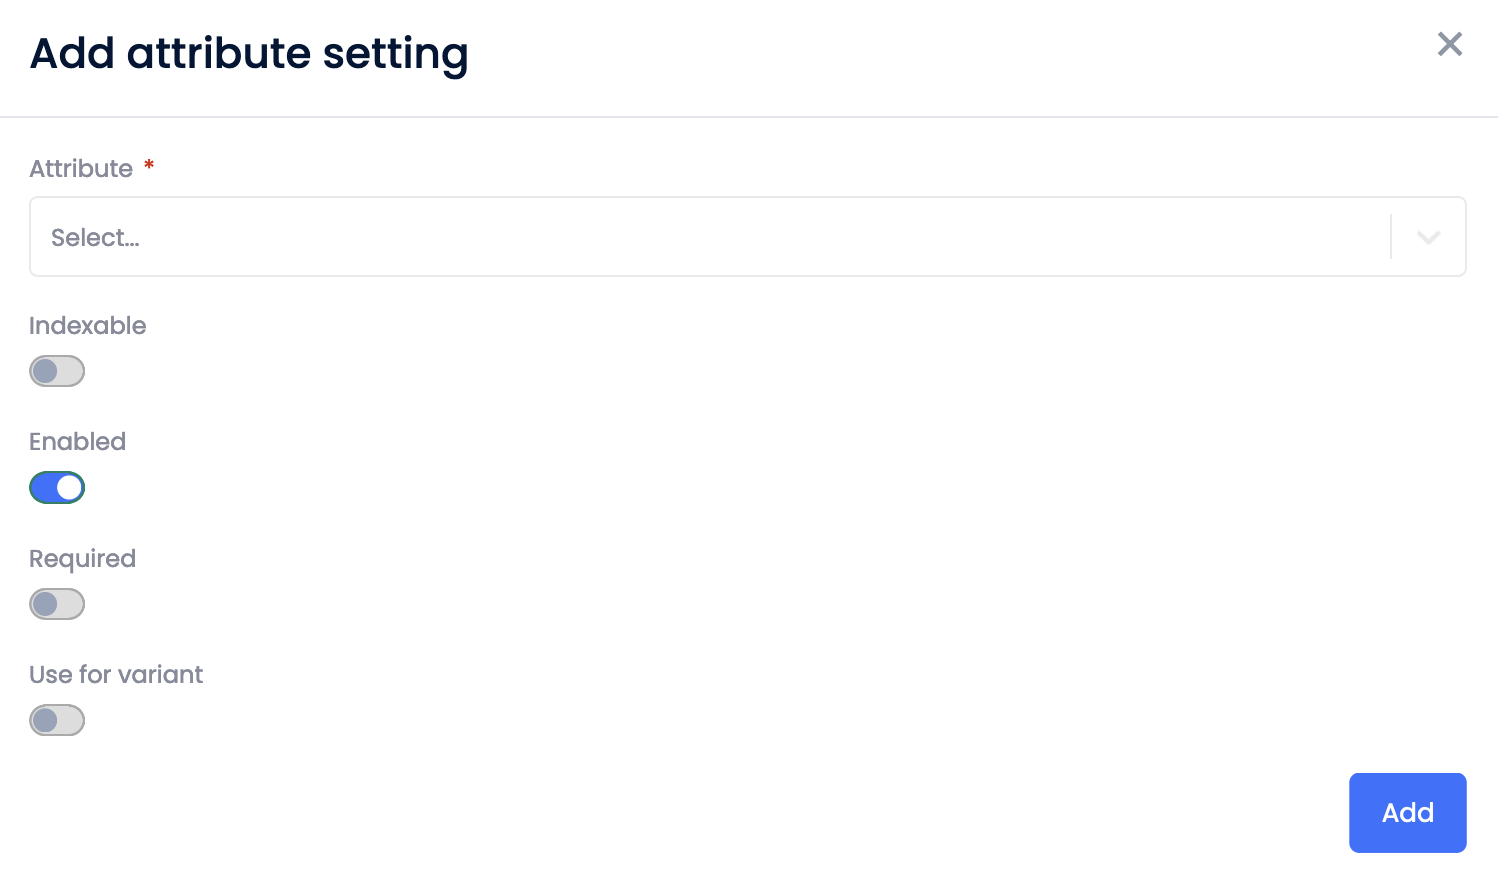The width and height of the screenshot is (1498, 878).
Task: Expand the attribute selection list
Action: point(1428,236)
